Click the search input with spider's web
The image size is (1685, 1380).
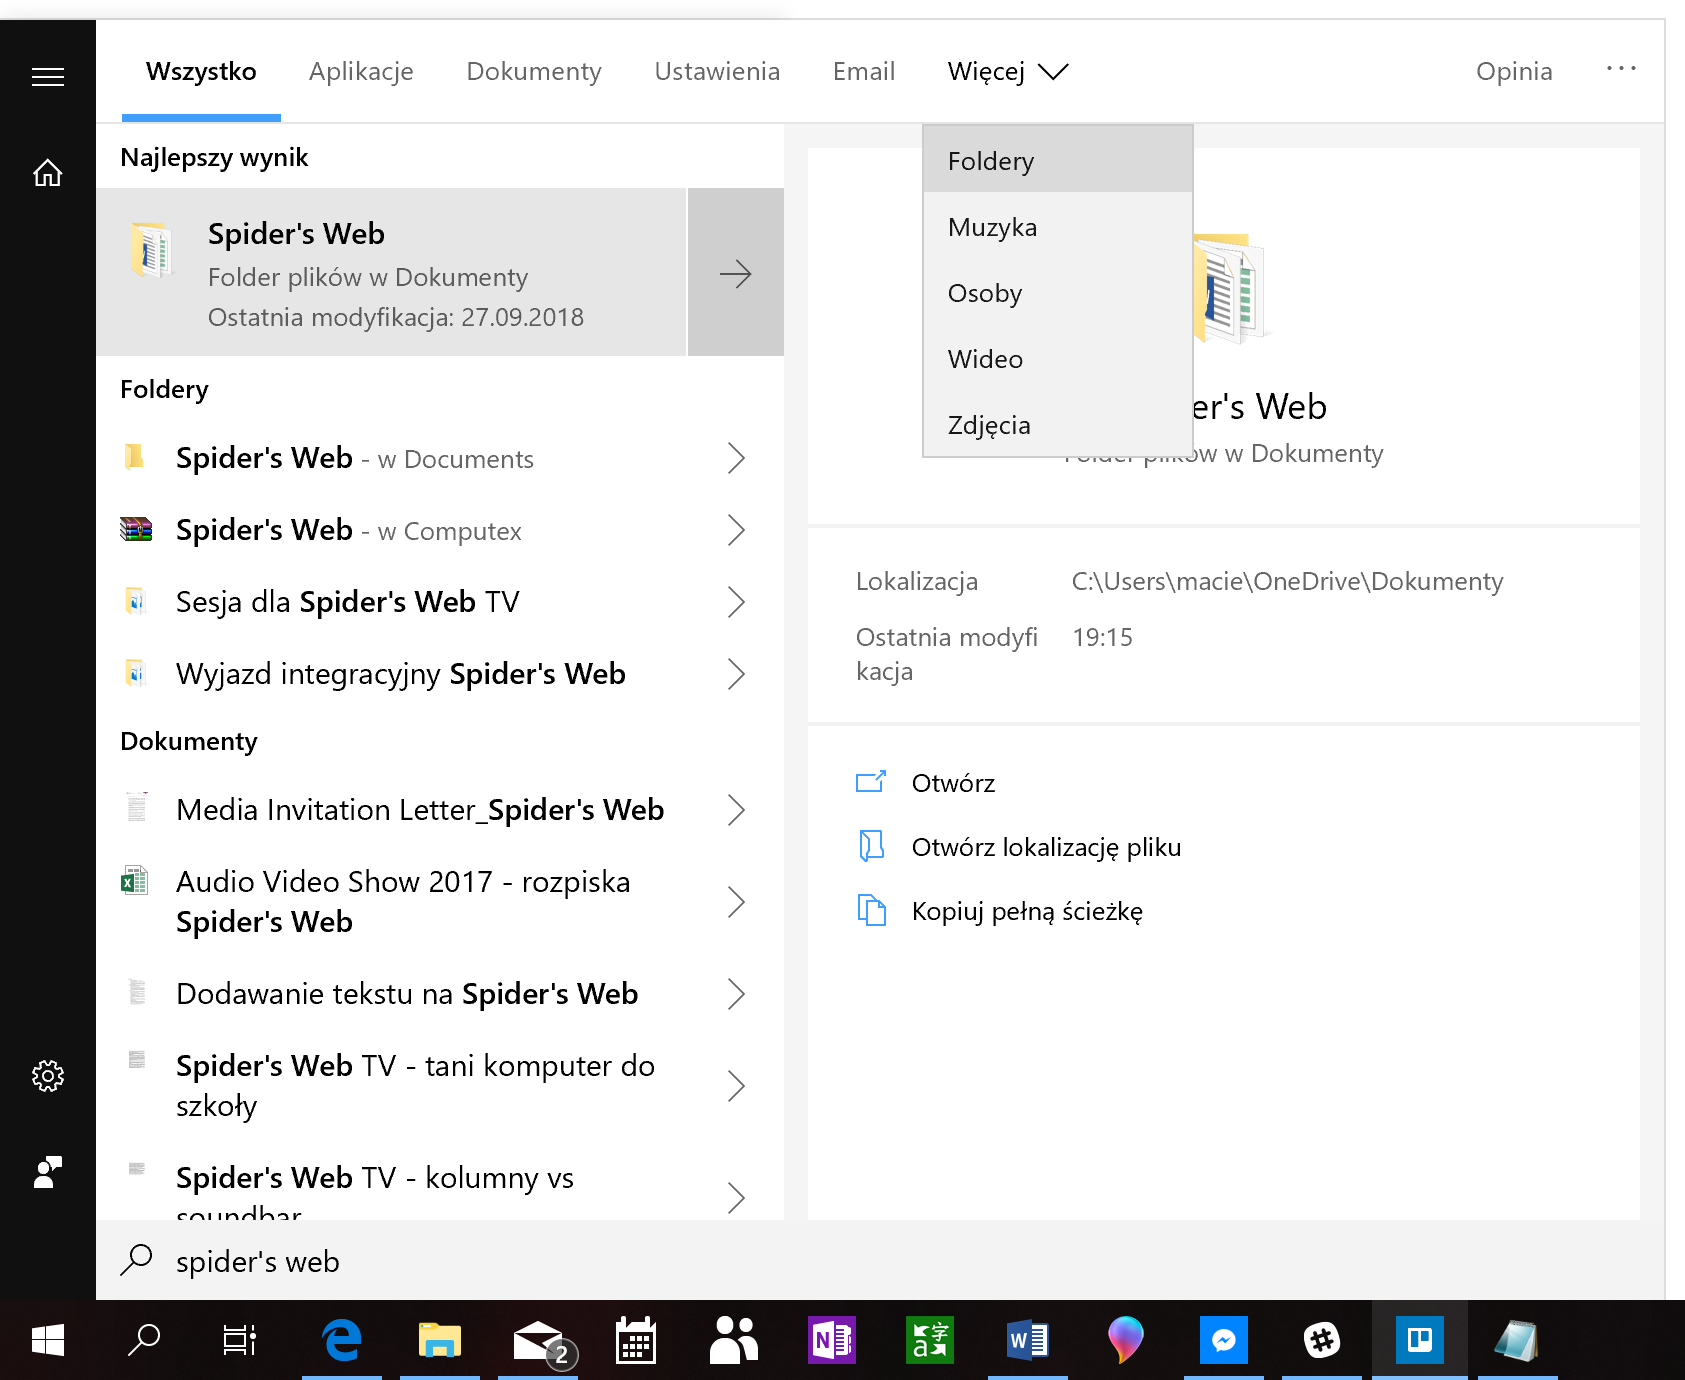coord(880,1260)
